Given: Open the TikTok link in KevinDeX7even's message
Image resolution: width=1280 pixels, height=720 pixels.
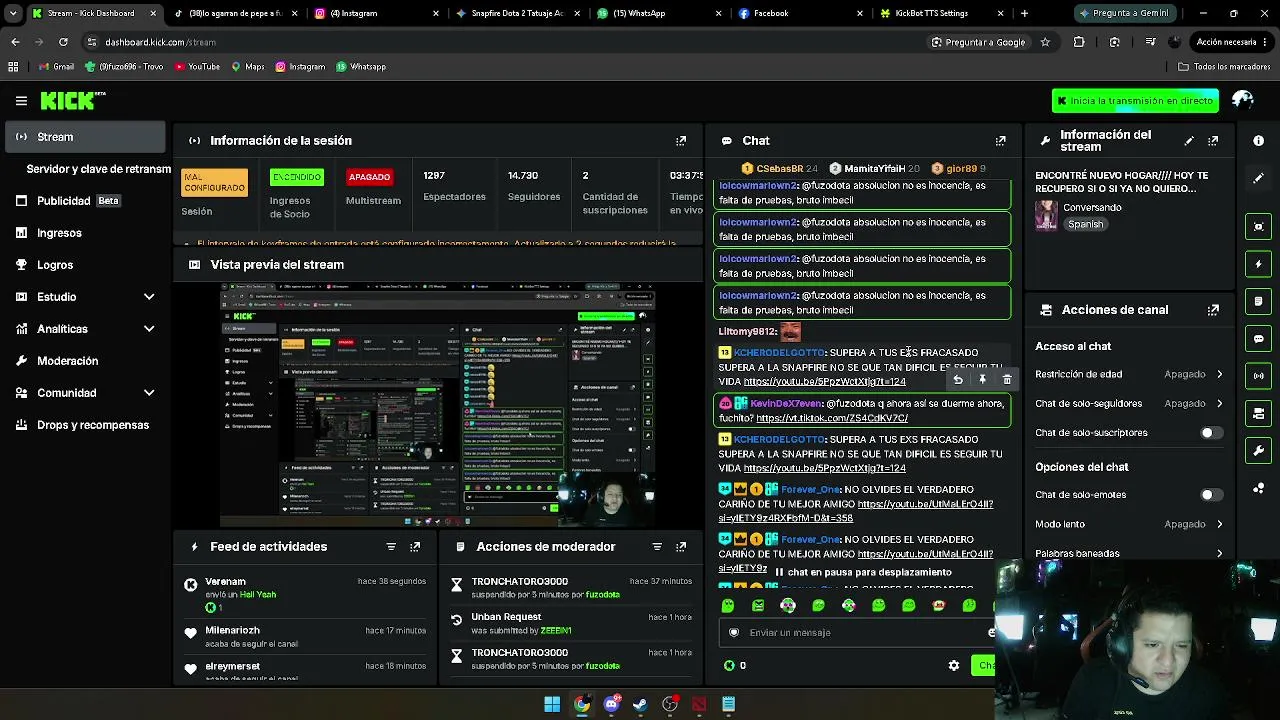Looking at the screenshot, I should [832, 418].
